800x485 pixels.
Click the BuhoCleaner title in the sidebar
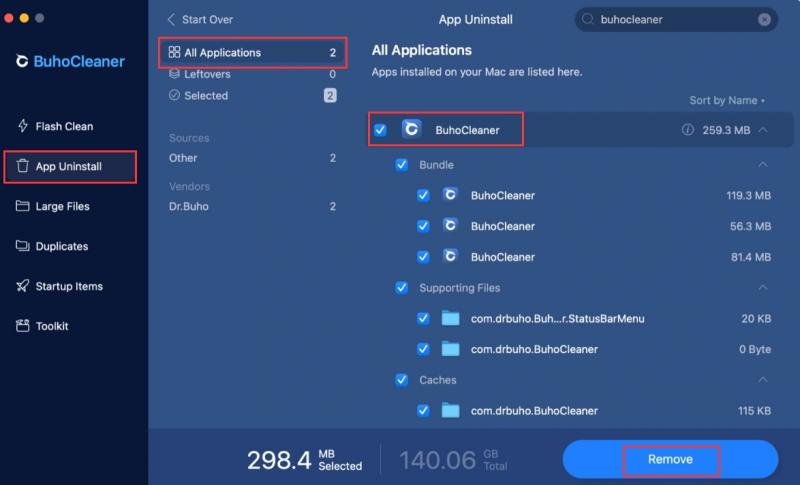(x=79, y=61)
